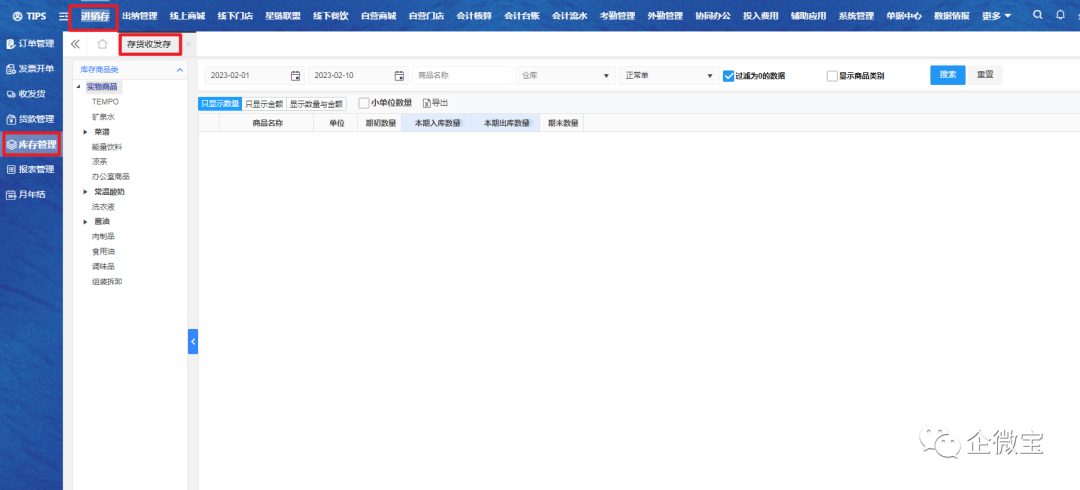Click the blue 搜索 search button

[947, 75]
